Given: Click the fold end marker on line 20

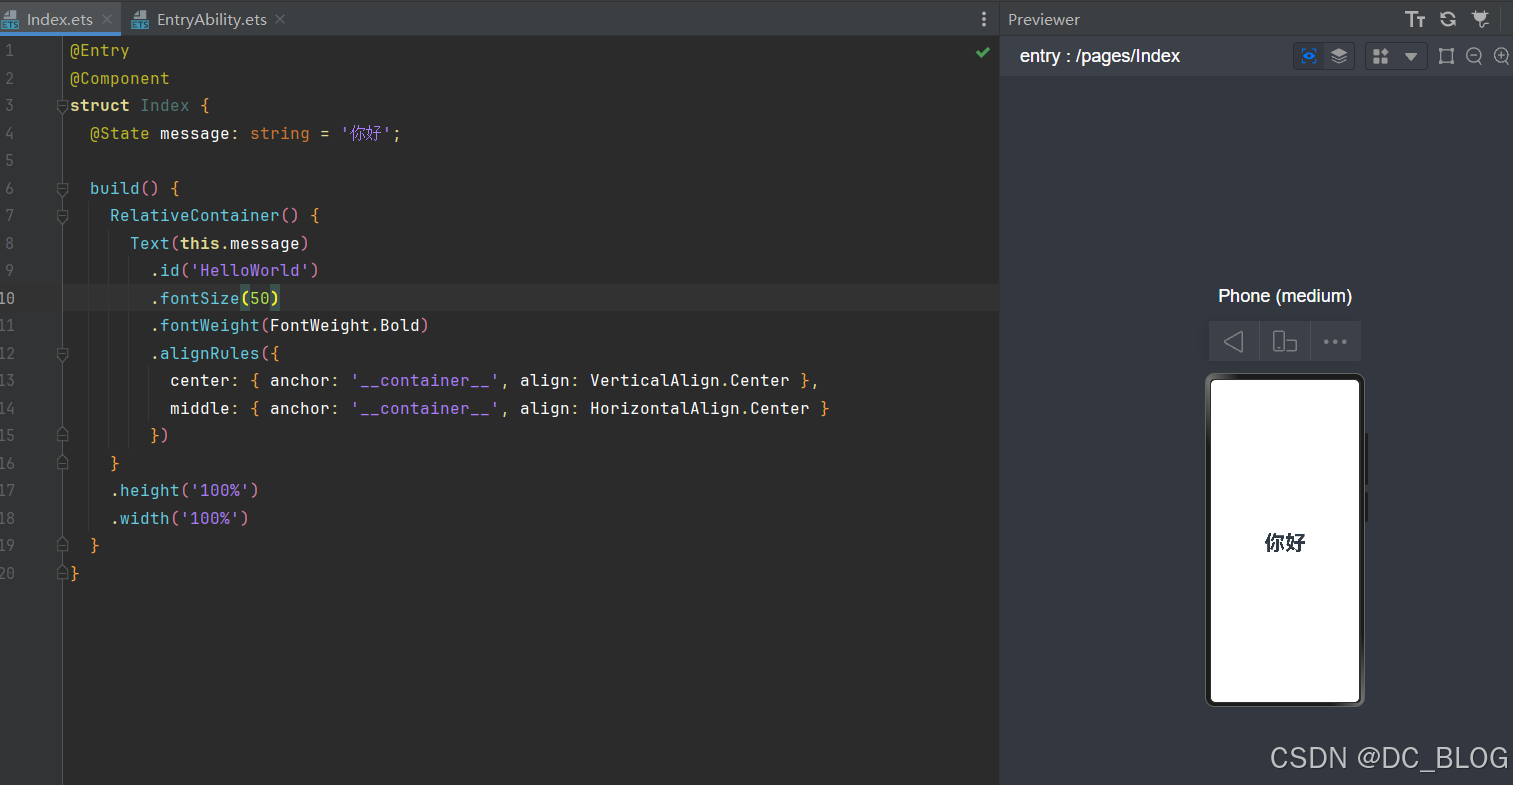Looking at the screenshot, I should (62, 573).
